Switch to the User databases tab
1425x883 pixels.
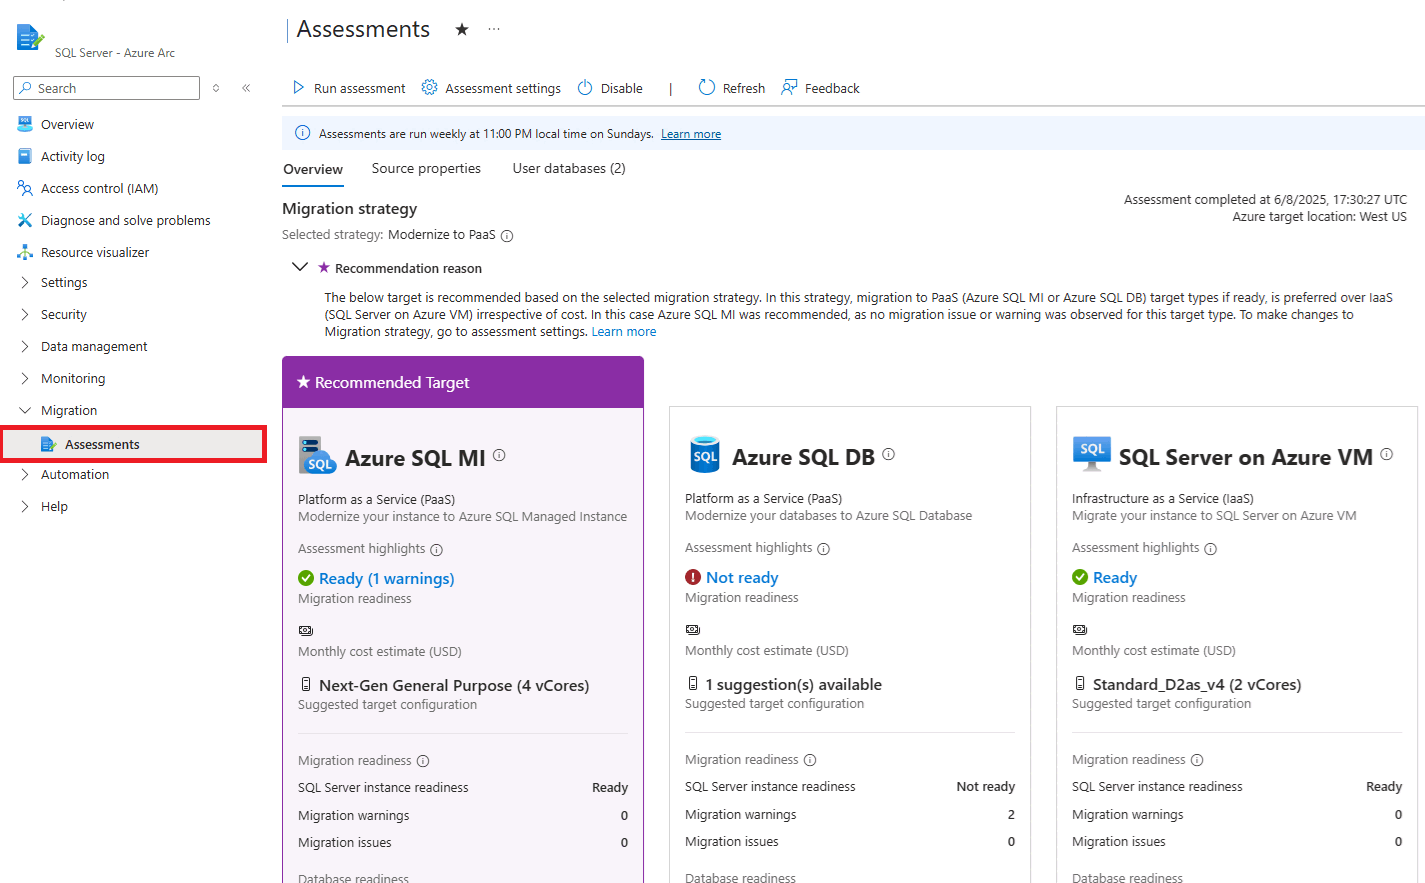[x=567, y=168]
